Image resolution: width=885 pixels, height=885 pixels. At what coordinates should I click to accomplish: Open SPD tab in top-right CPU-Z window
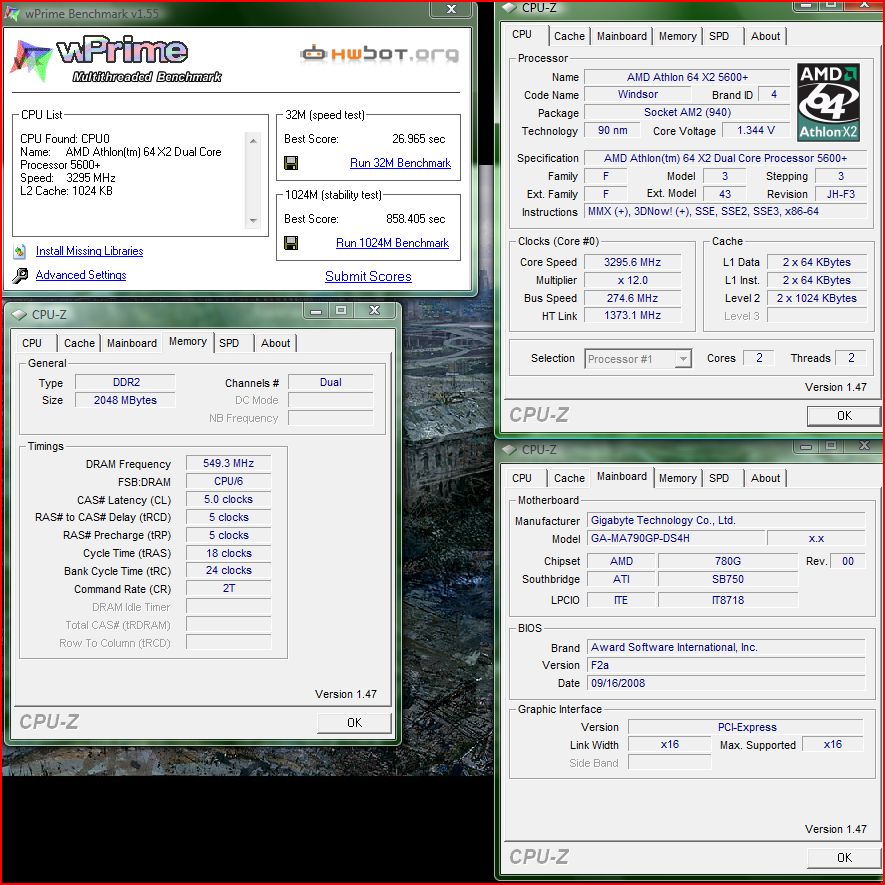pyautogui.click(x=718, y=36)
